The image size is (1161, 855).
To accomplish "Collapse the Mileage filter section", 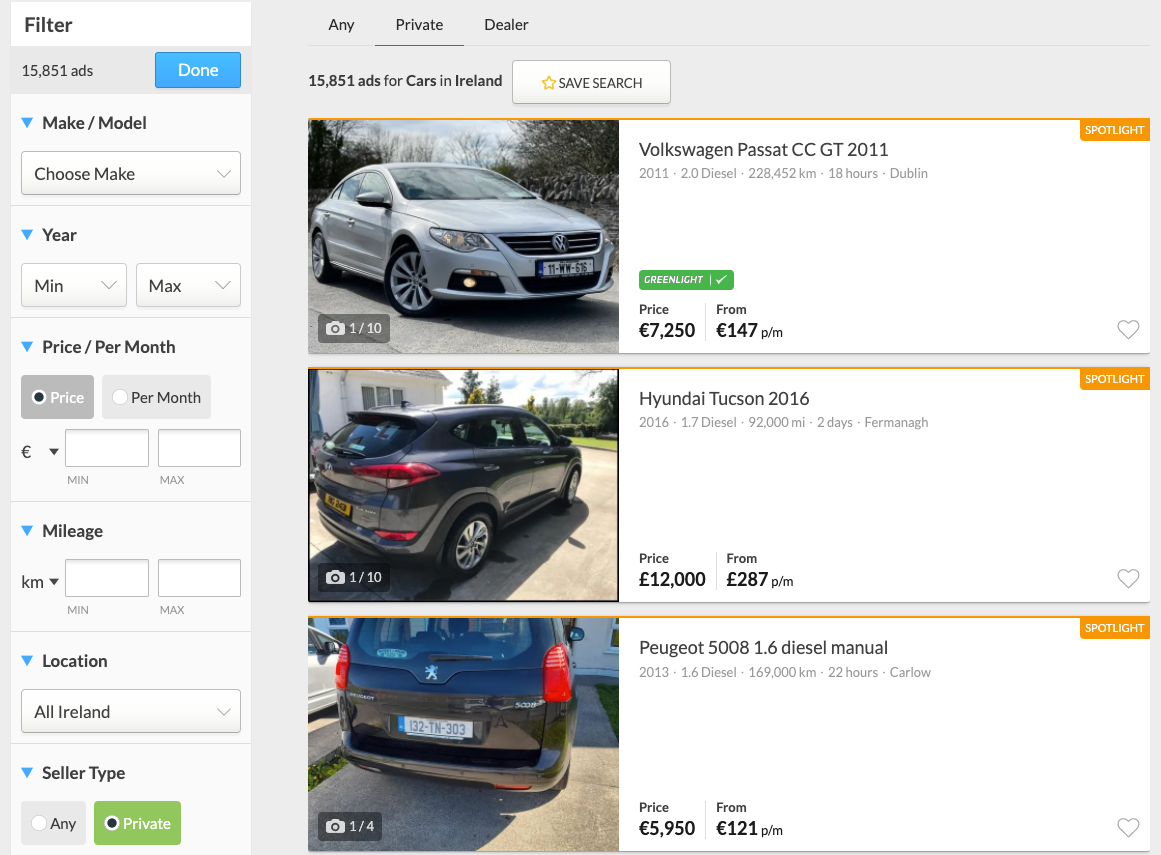I will point(27,531).
